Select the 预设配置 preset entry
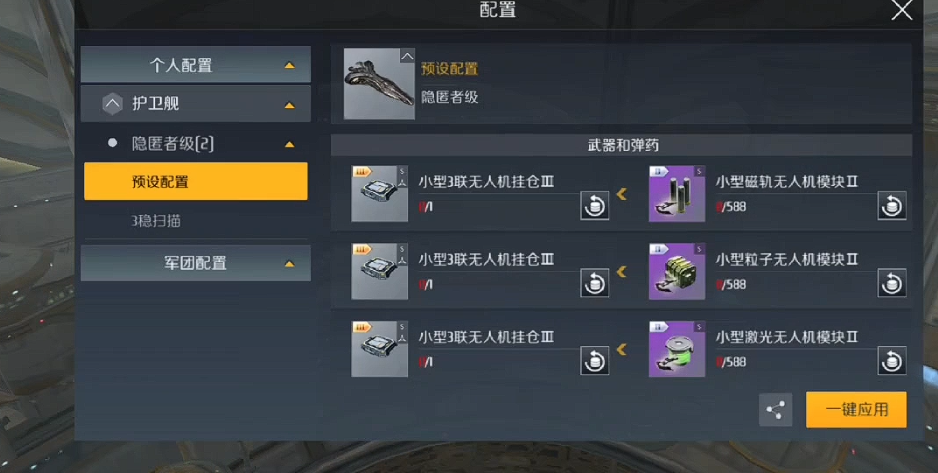Screen dimensions: 938x473 tap(196, 181)
